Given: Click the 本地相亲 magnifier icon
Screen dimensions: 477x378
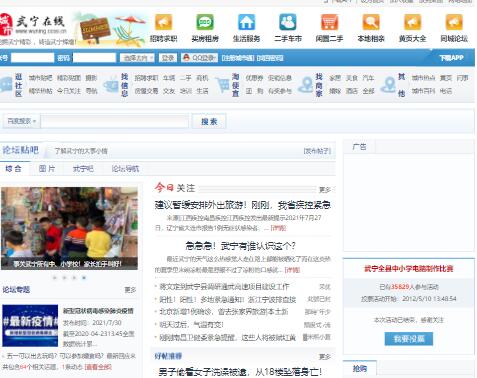Looking at the screenshot, I should 371,22.
